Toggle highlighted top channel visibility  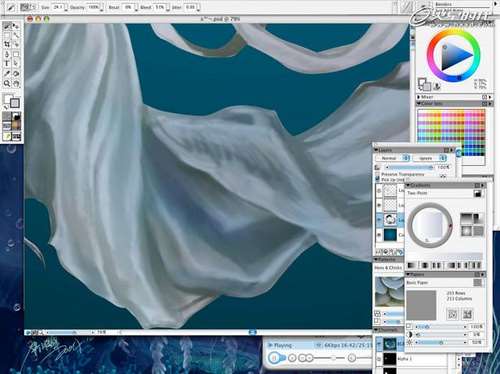(379, 344)
